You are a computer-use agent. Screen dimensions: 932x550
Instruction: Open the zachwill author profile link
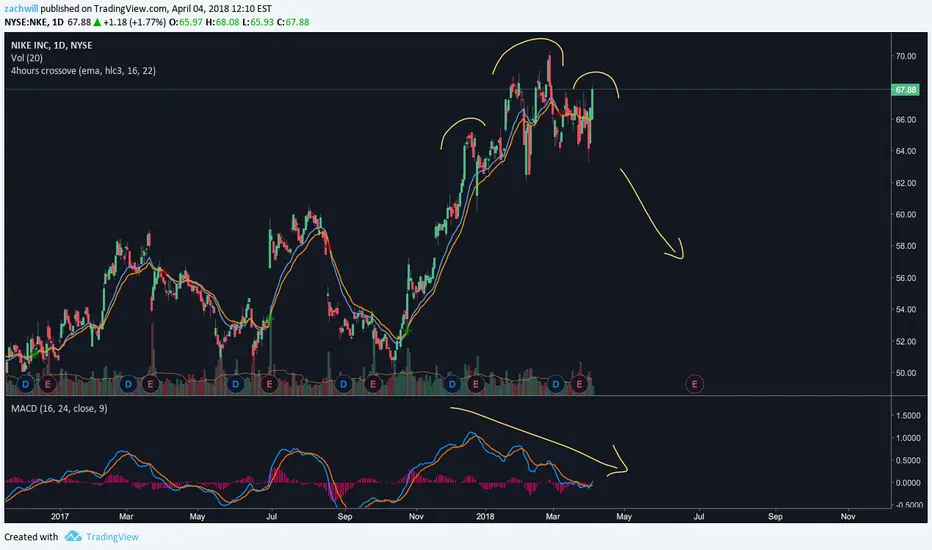tap(21, 9)
